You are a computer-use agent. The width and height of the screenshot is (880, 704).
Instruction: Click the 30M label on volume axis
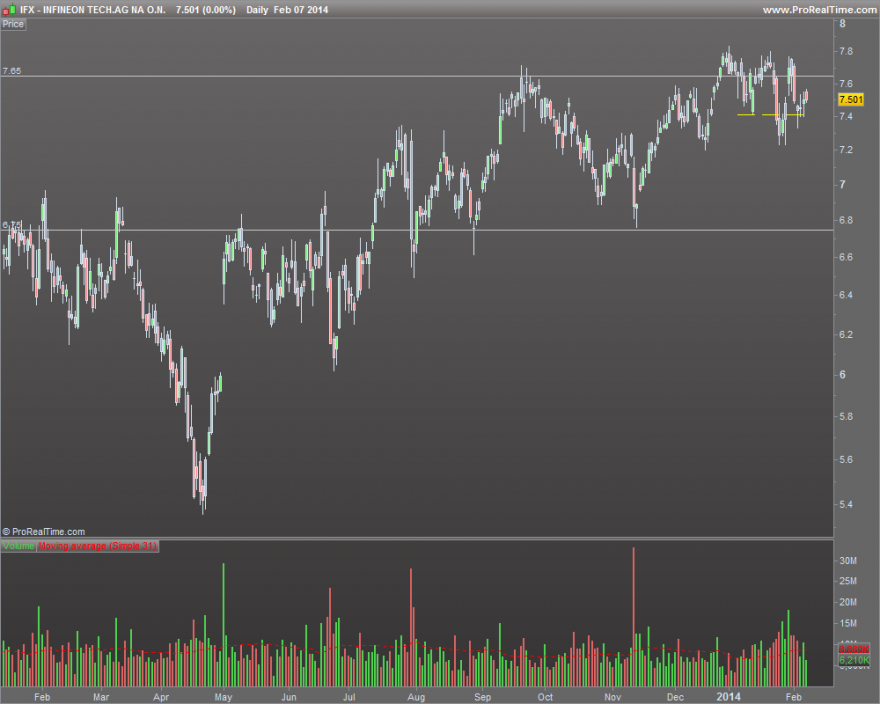848,560
